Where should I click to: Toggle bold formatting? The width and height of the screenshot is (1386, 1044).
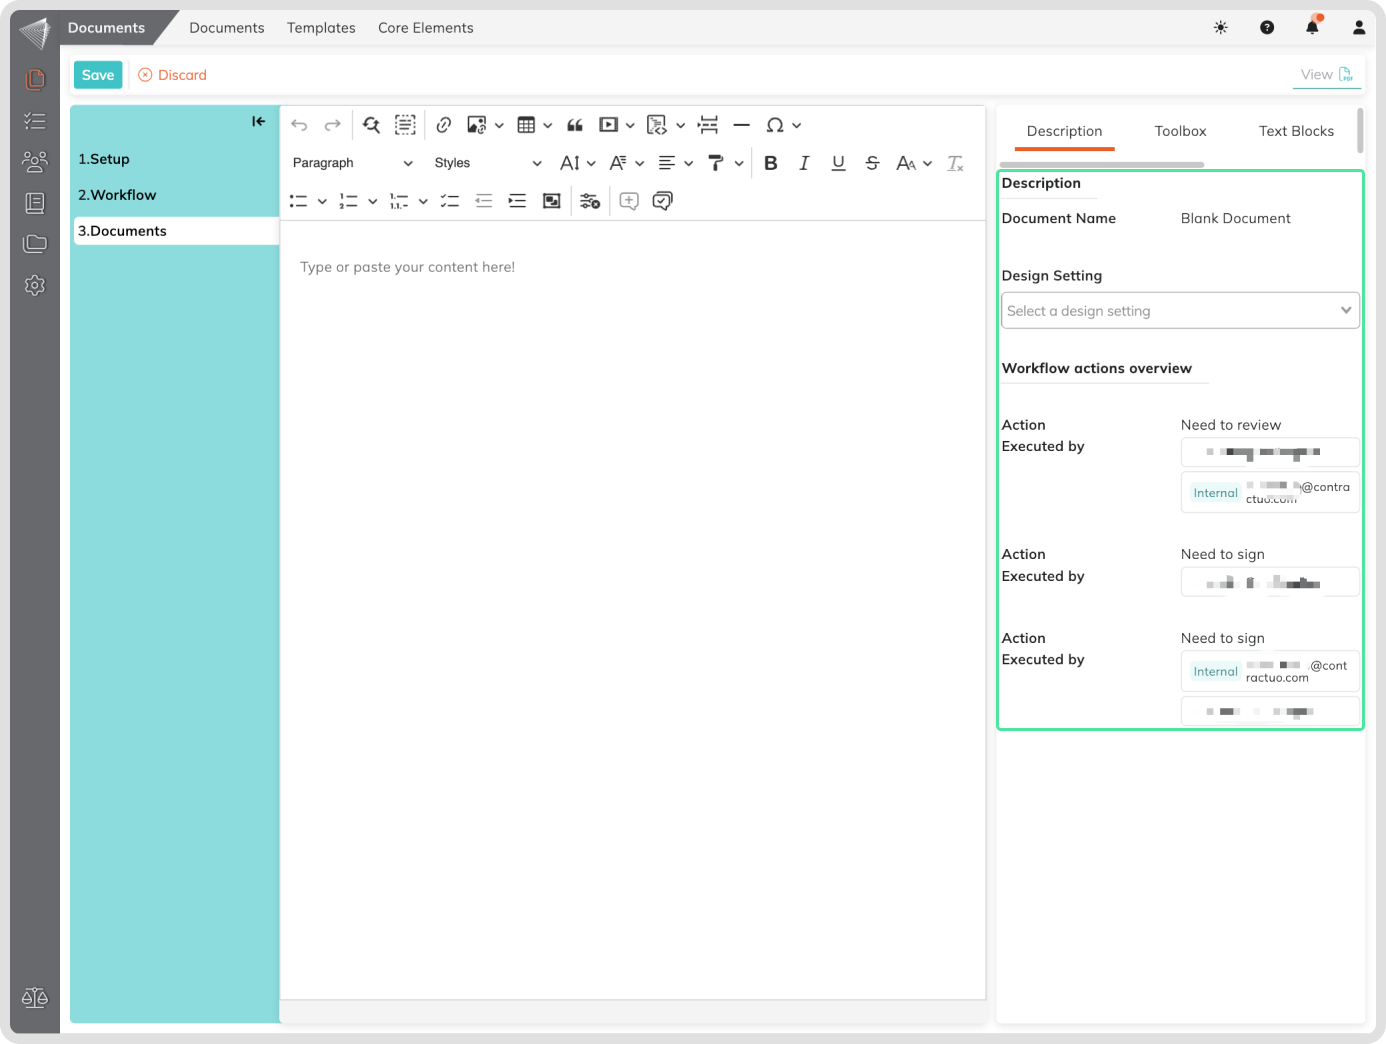(770, 163)
